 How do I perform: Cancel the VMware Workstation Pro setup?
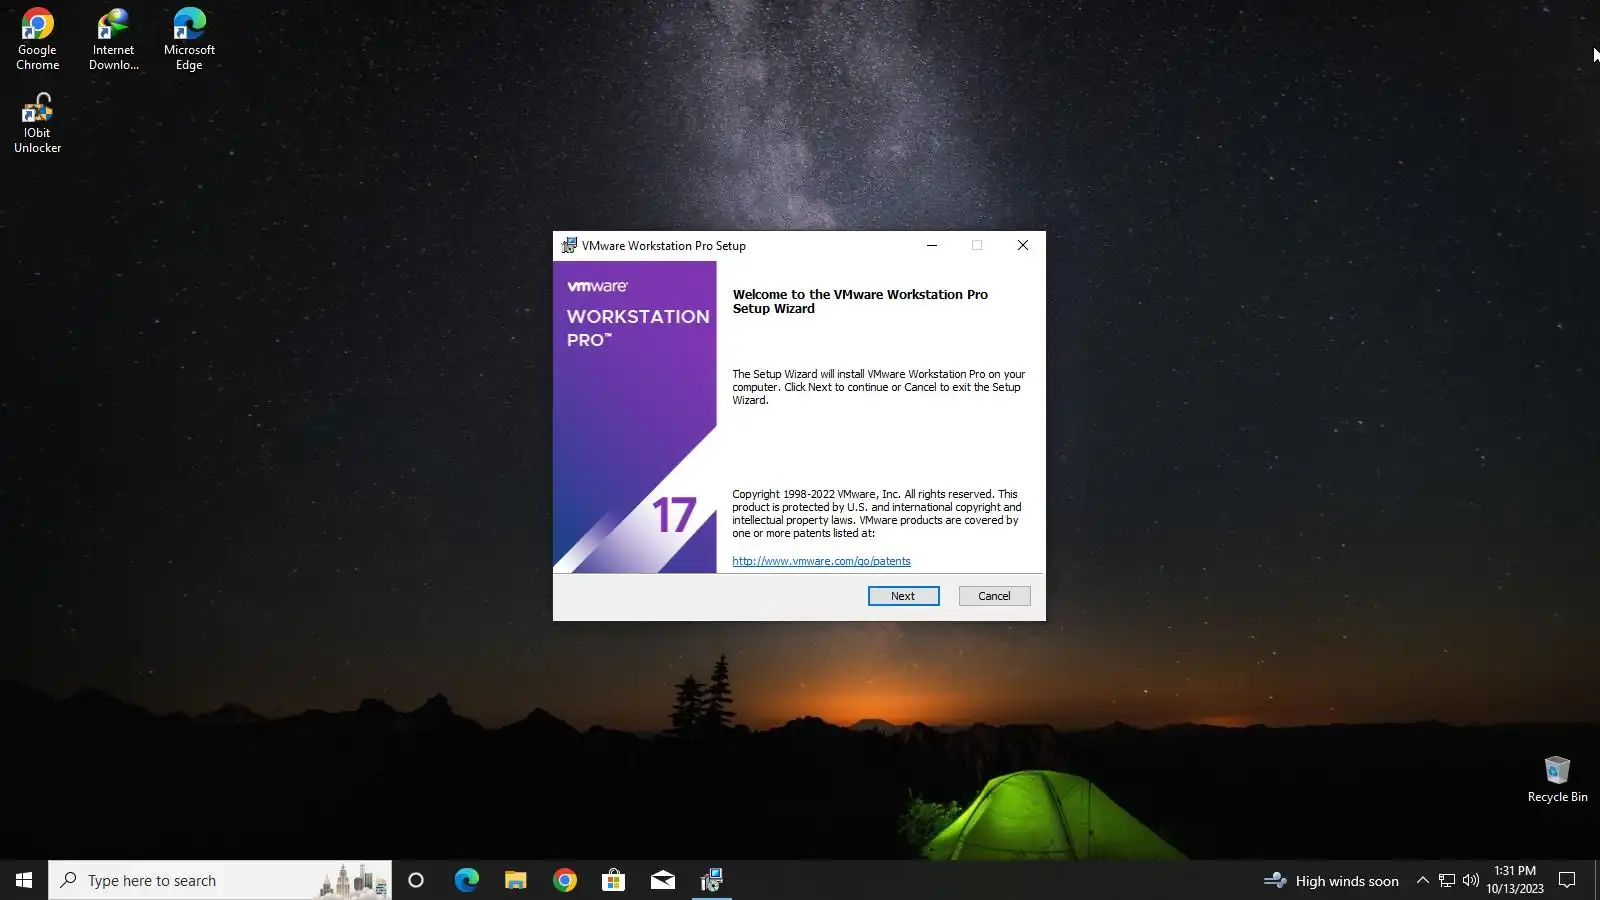(x=994, y=596)
